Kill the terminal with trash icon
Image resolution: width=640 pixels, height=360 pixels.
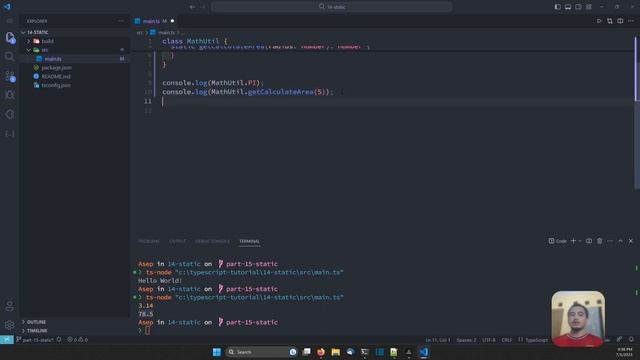600,241
